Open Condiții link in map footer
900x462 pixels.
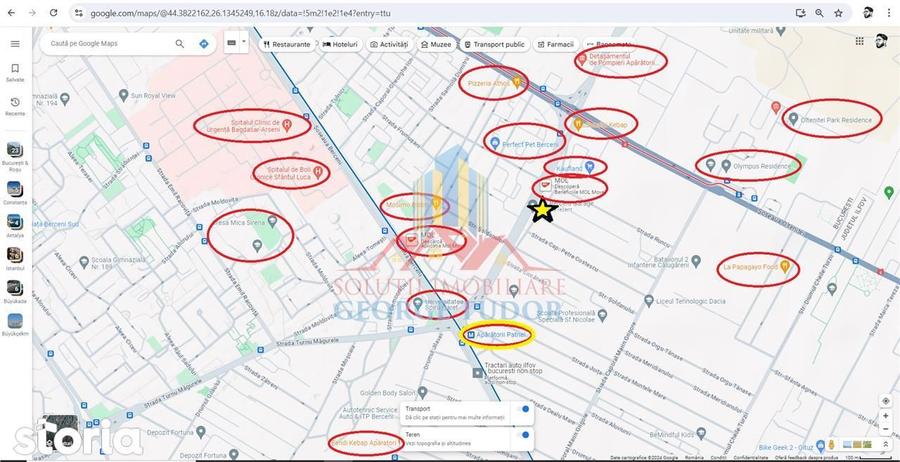point(717,458)
